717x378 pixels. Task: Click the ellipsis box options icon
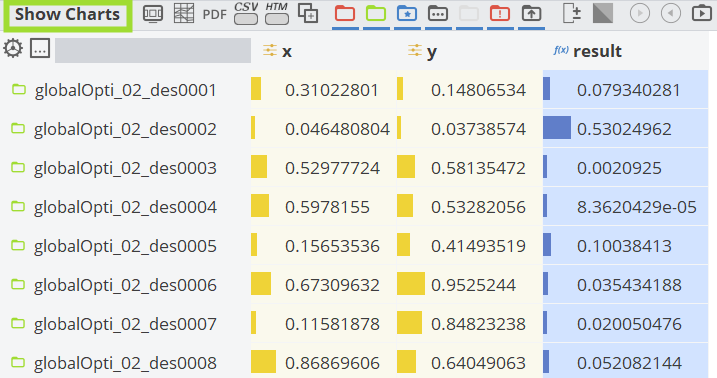40,48
